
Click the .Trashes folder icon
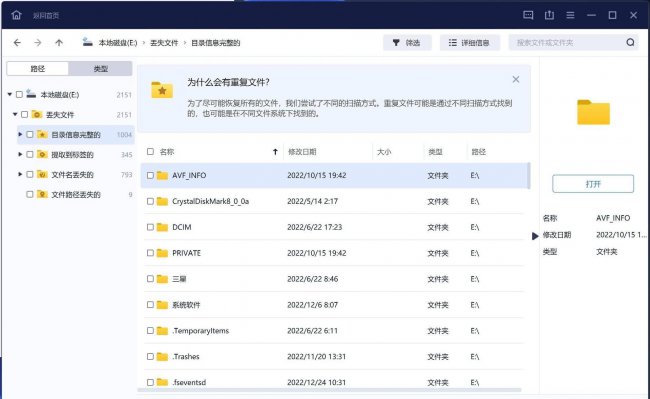pos(162,356)
